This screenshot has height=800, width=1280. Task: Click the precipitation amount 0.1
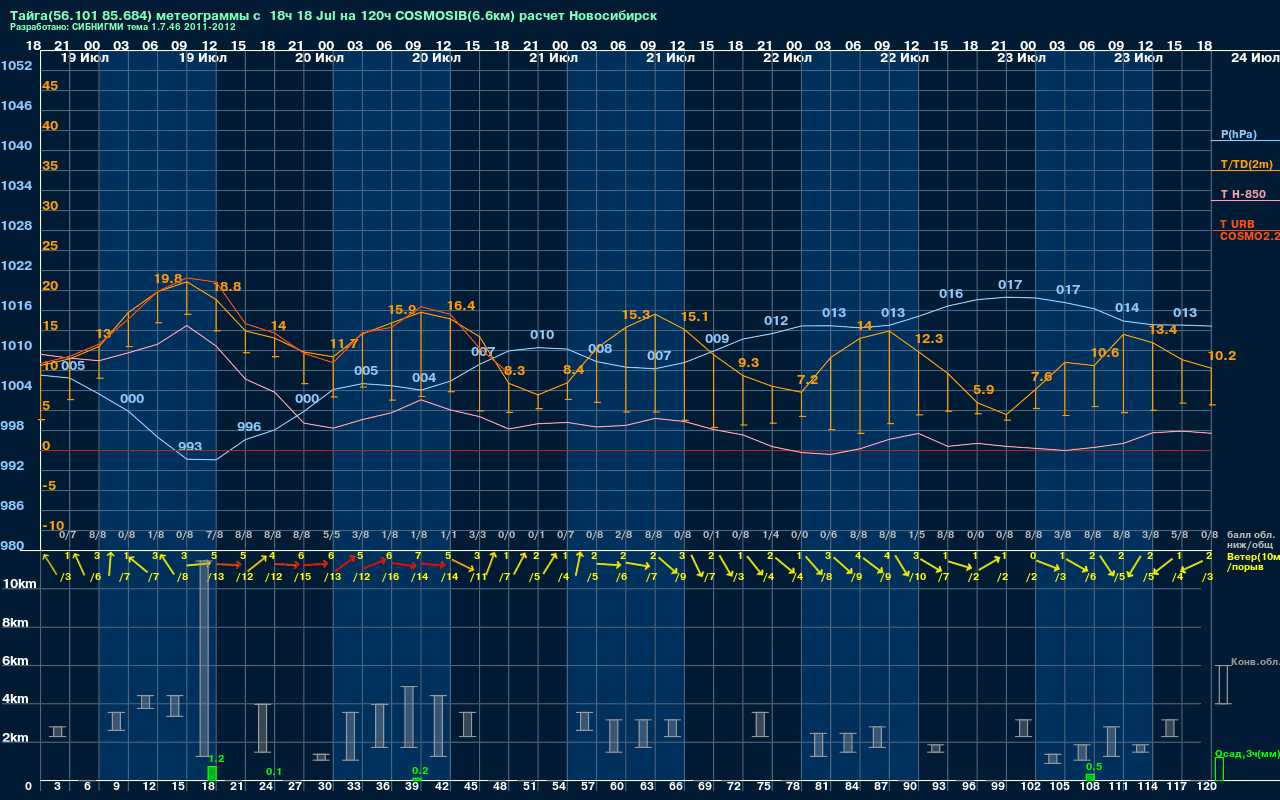pos(274,772)
